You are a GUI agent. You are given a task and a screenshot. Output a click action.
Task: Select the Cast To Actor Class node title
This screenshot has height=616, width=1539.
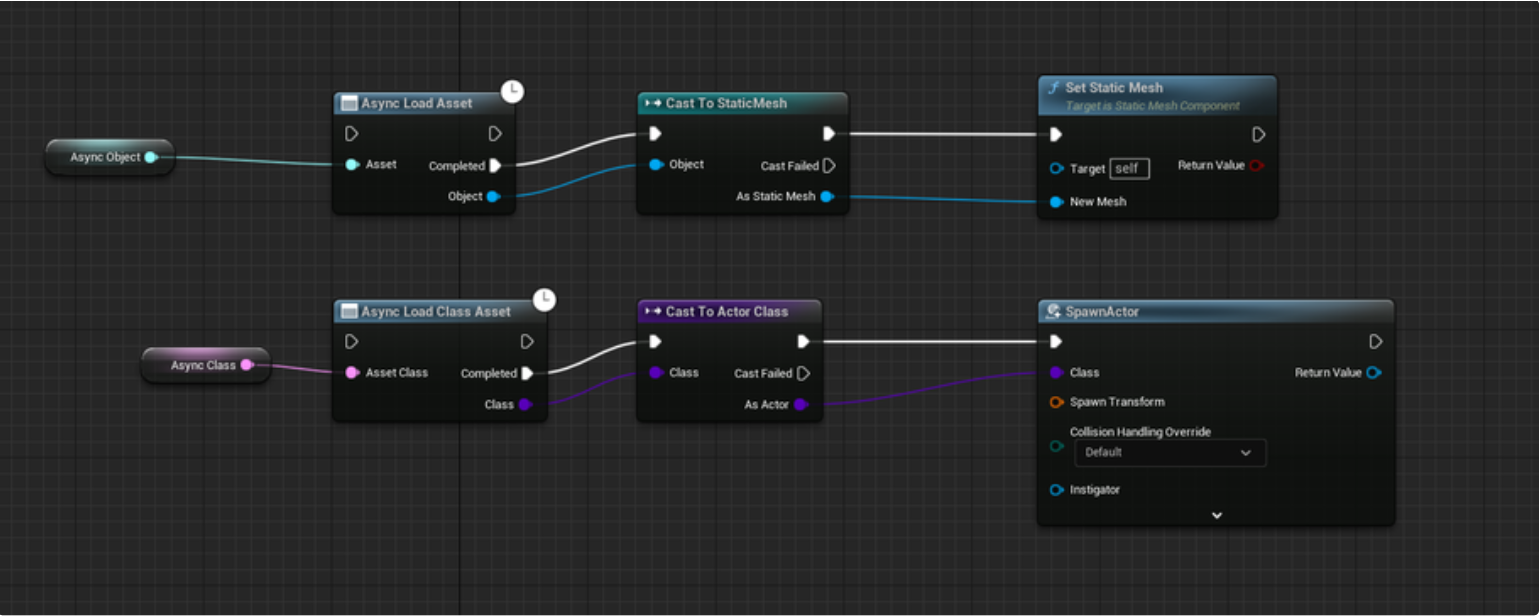(x=727, y=312)
